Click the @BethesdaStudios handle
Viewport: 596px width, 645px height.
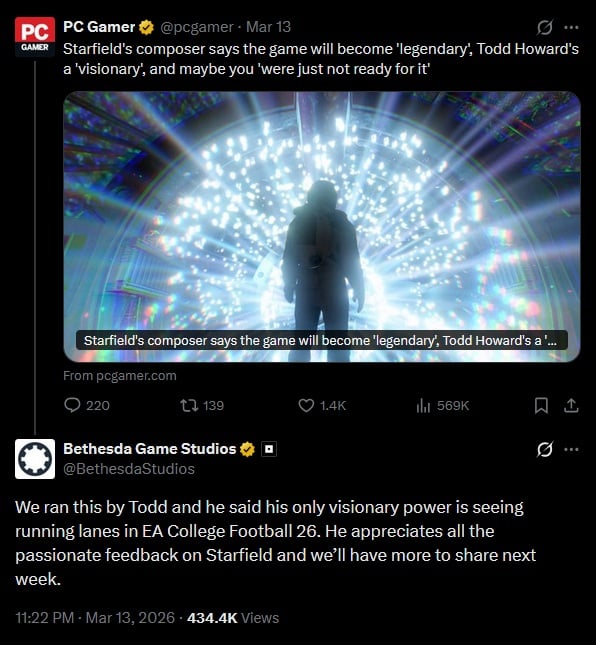(x=129, y=469)
